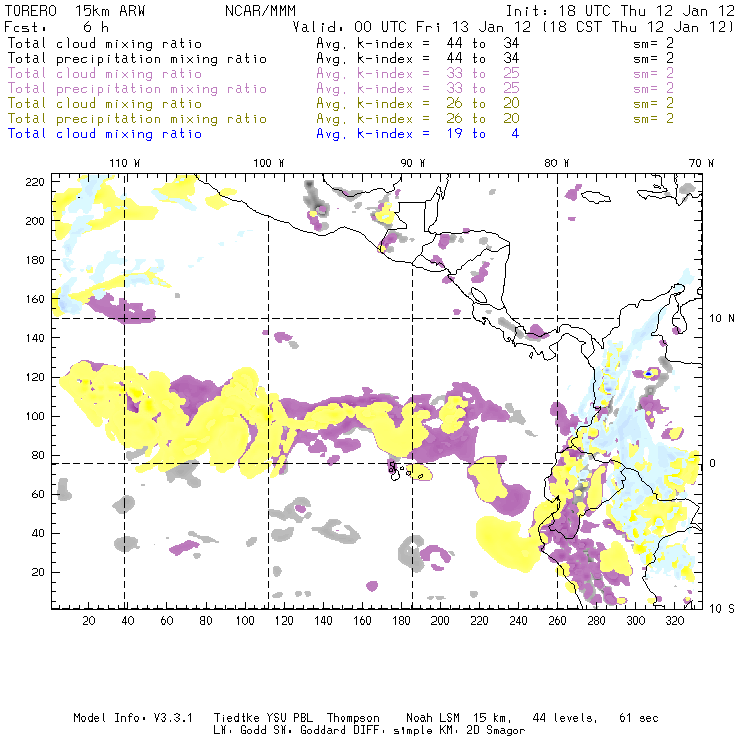The image size is (740, 740).
Task: Select the "NCAR/MMM" header label
Action: pyautogui.click(x=261, y=11)
